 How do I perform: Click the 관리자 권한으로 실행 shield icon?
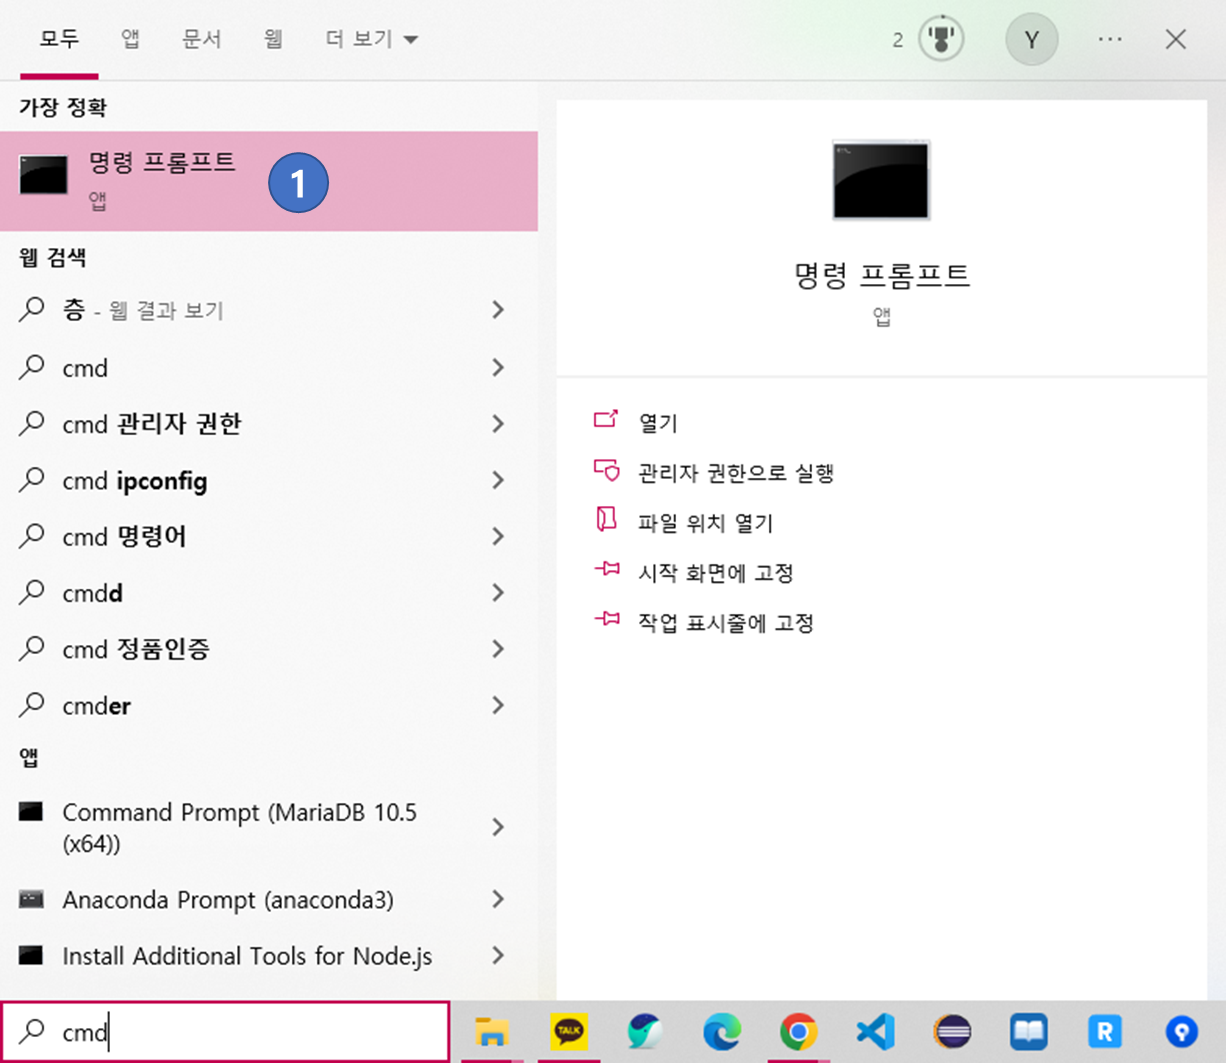coord(606,470)
